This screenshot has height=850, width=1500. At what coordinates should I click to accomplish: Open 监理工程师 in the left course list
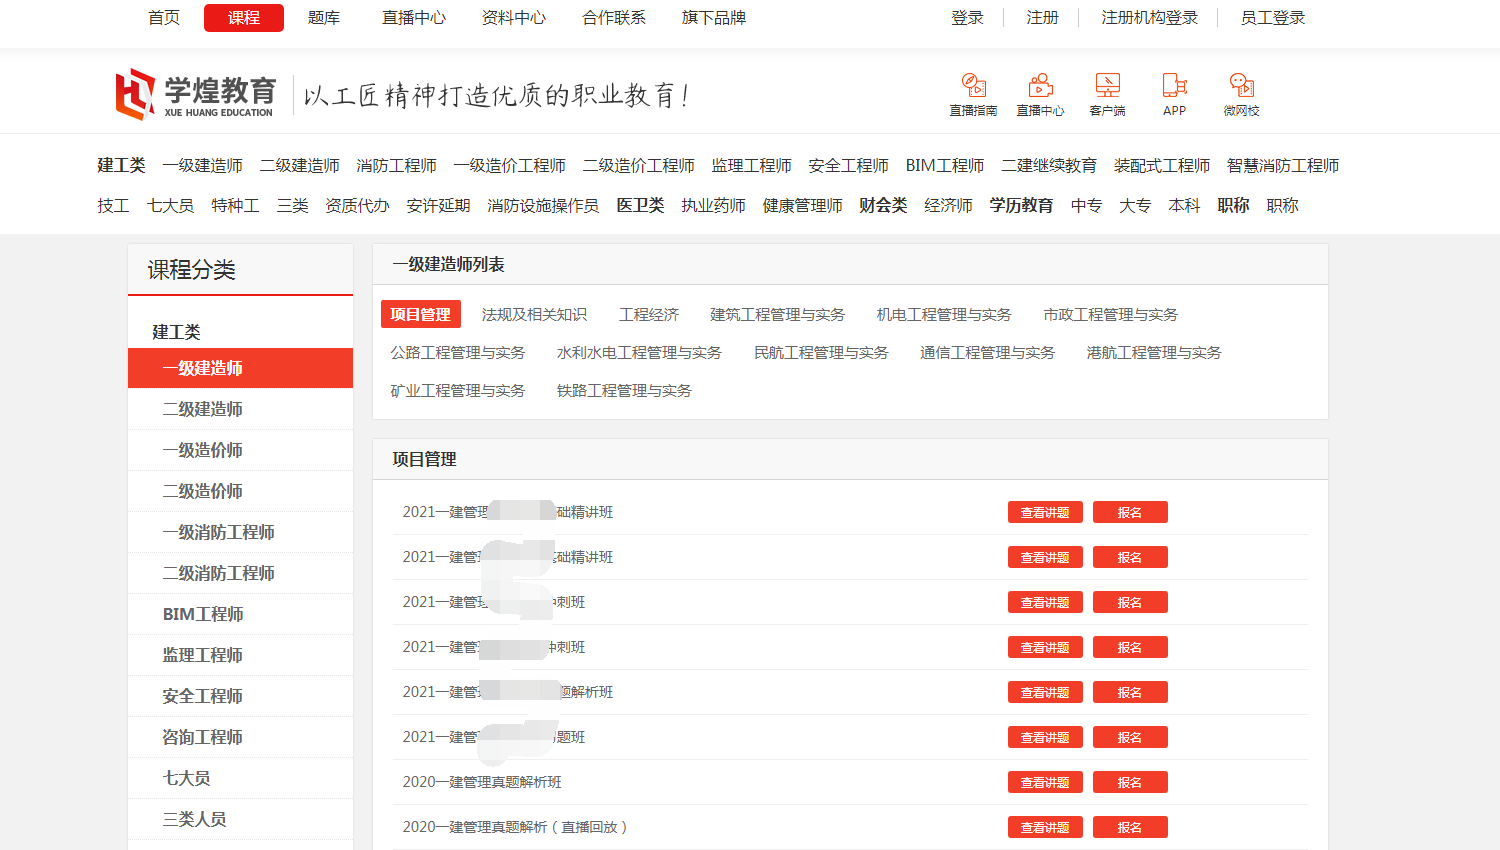coord(203,655)
